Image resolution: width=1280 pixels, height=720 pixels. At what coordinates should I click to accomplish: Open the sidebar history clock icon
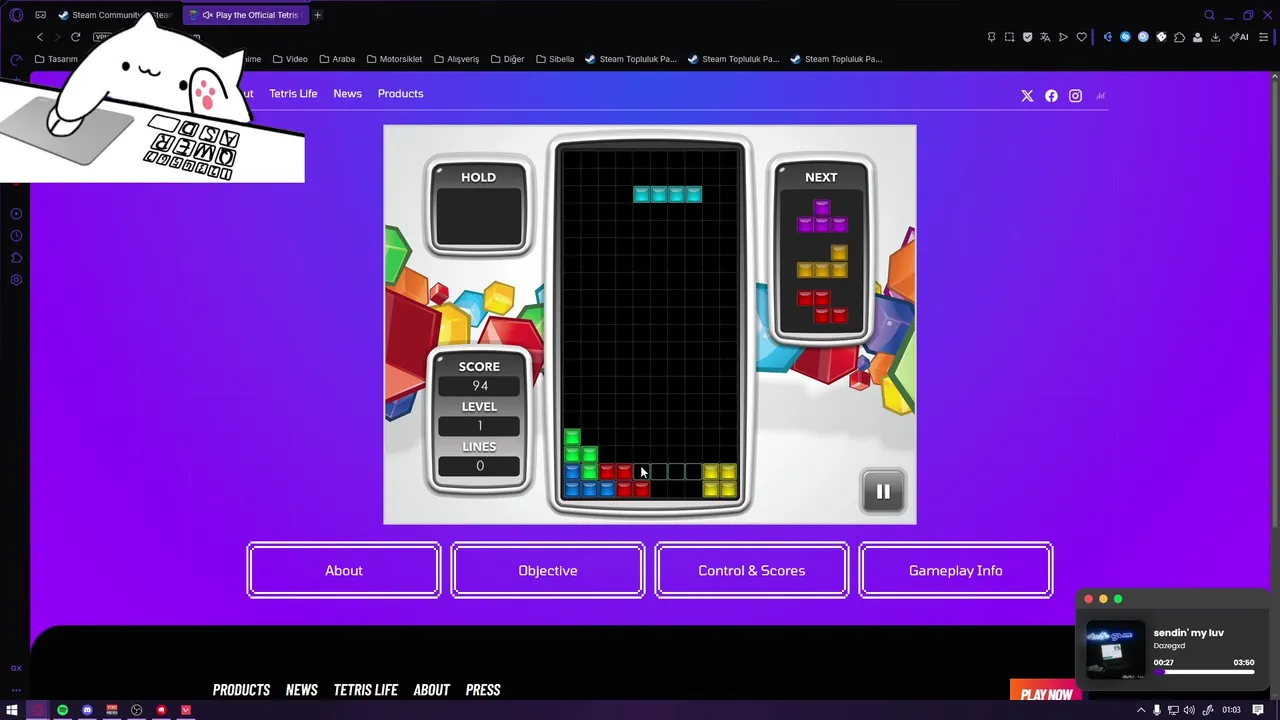click(16, 236)
